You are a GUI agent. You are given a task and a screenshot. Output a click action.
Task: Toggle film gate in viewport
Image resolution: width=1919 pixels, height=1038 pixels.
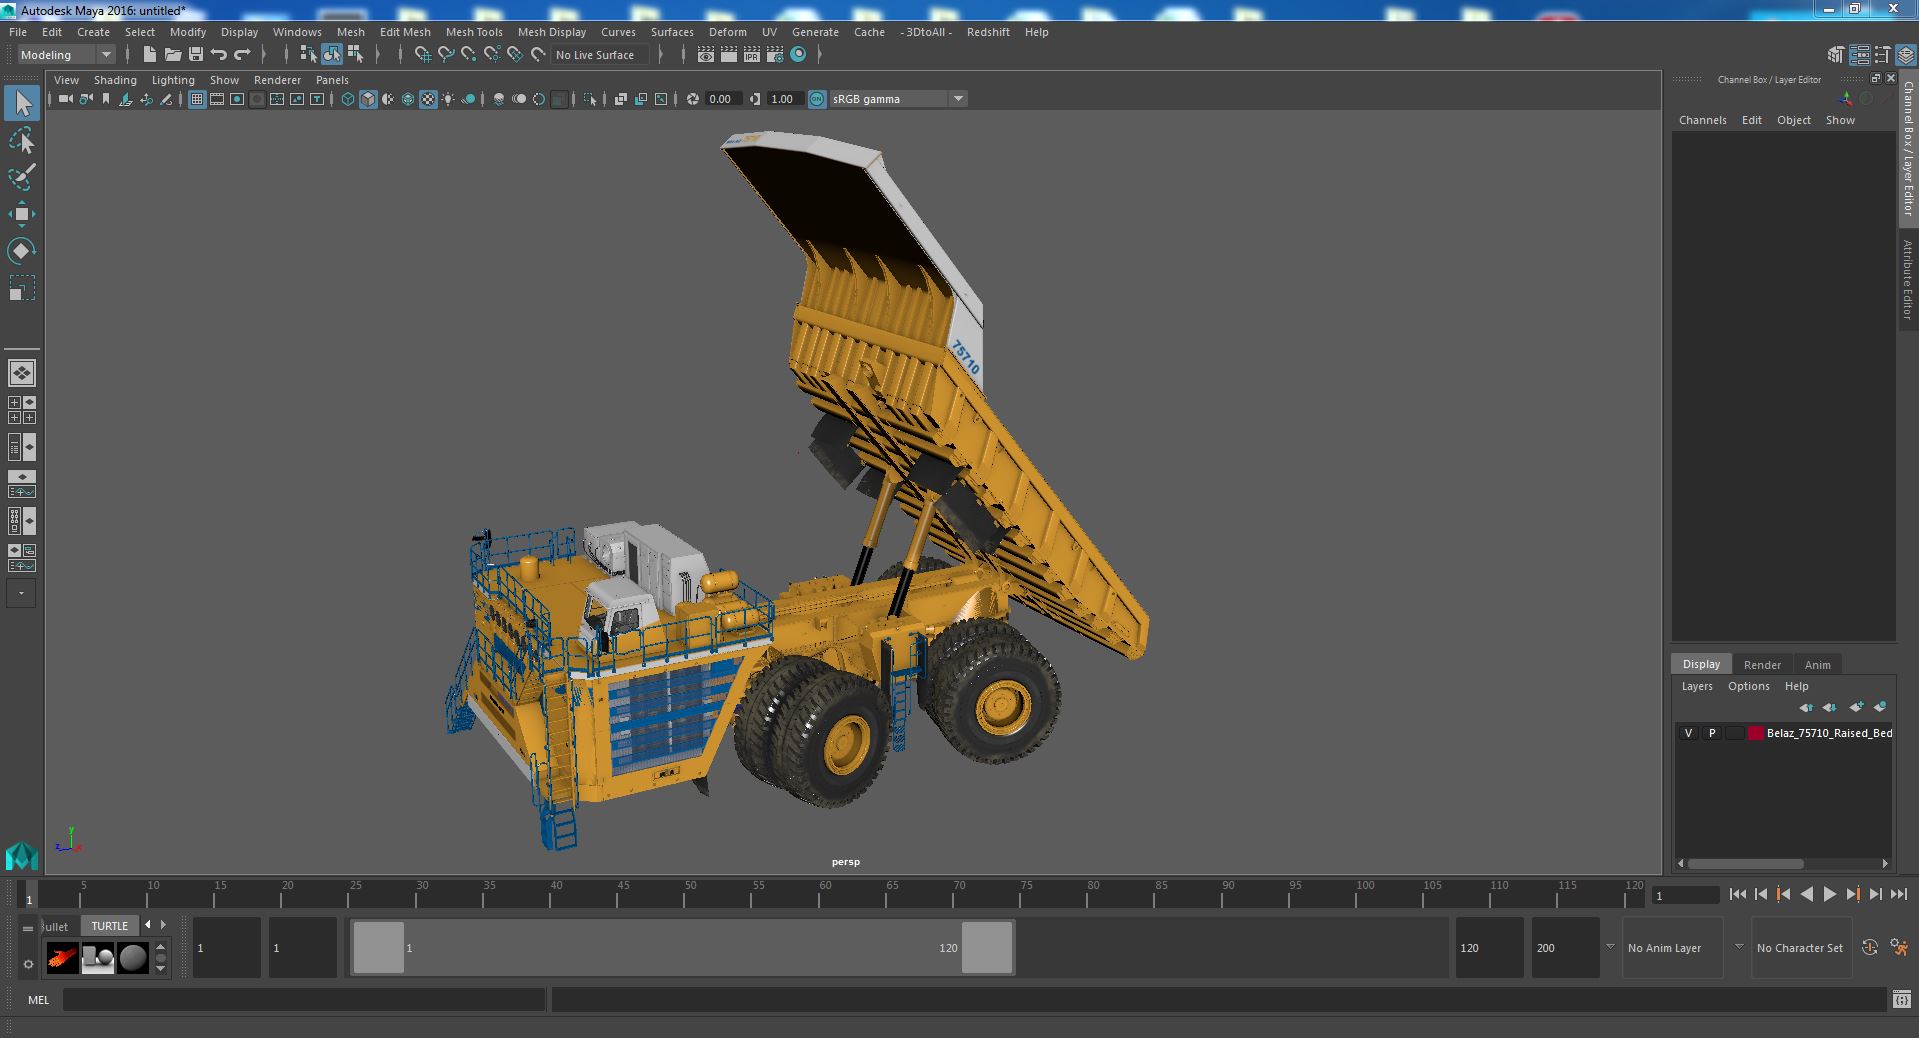pos(217,99)
